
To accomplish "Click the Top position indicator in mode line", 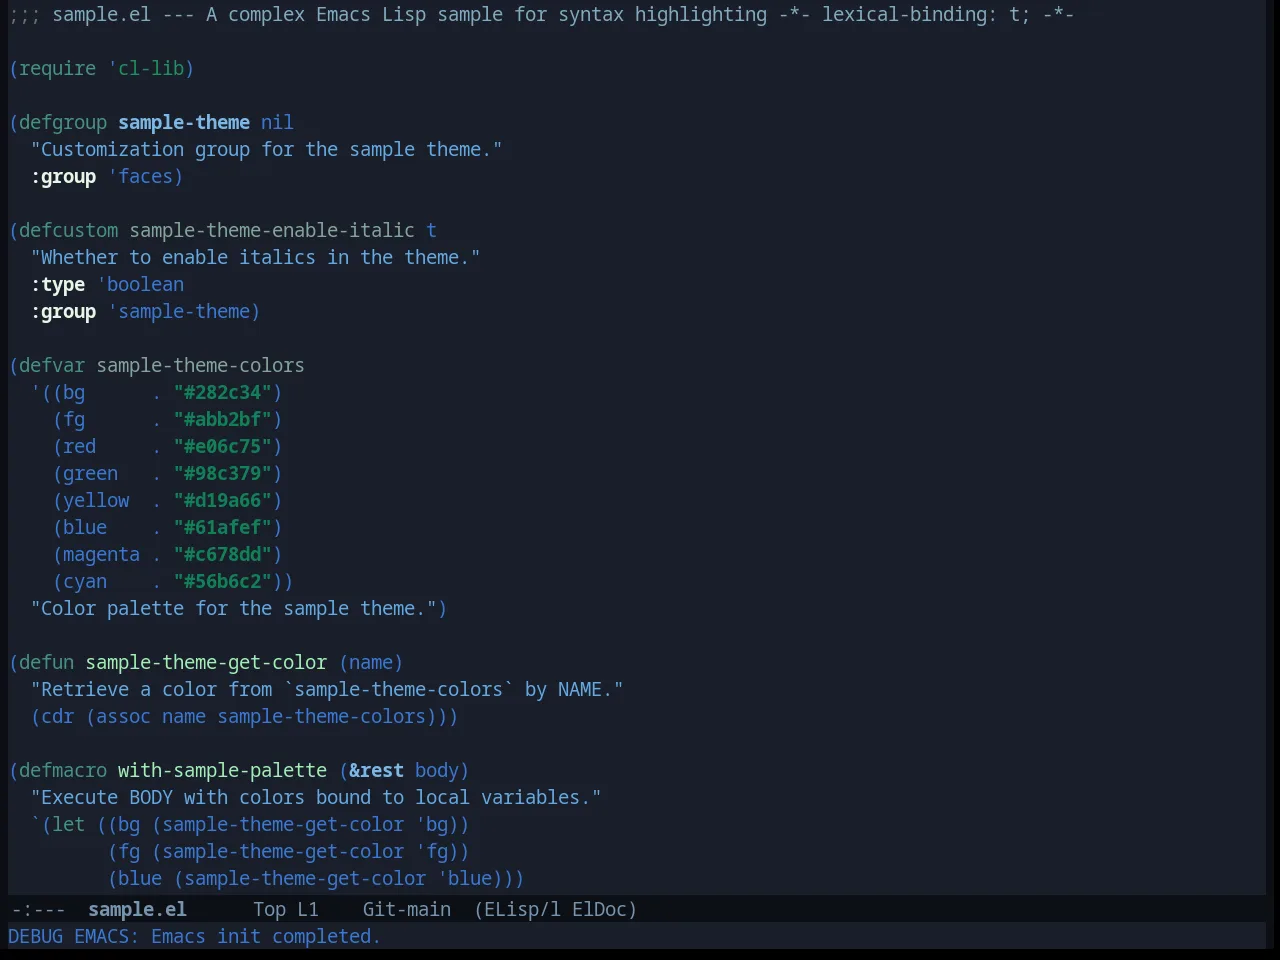I will pos(269,909).
